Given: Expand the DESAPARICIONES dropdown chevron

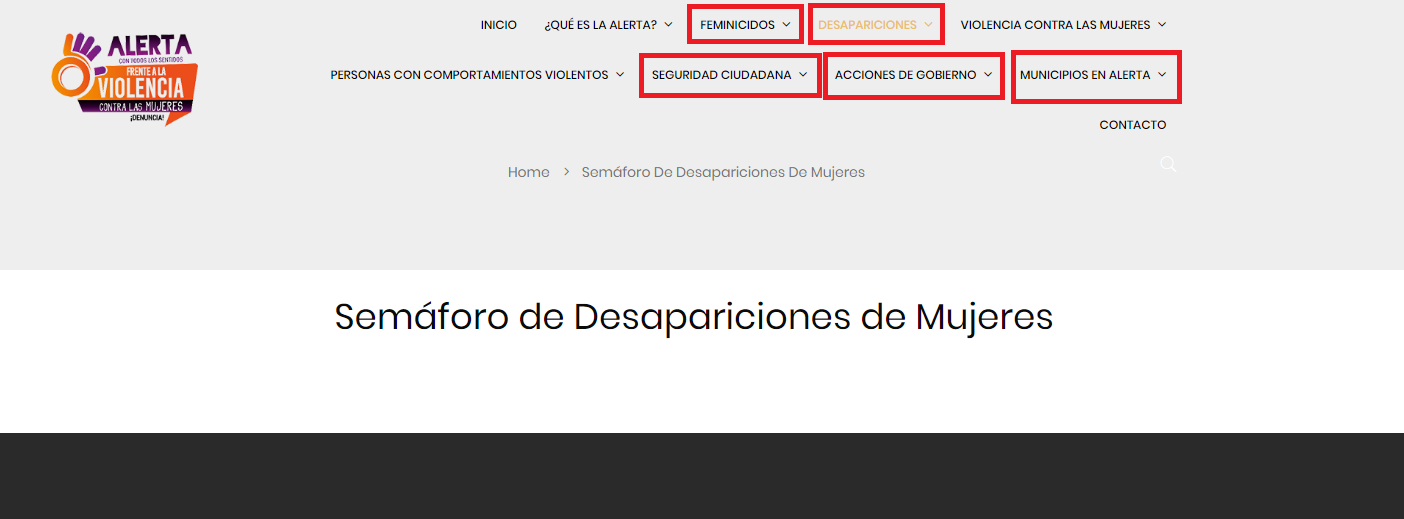Looking at the screenshot, I should pos(928,25).
